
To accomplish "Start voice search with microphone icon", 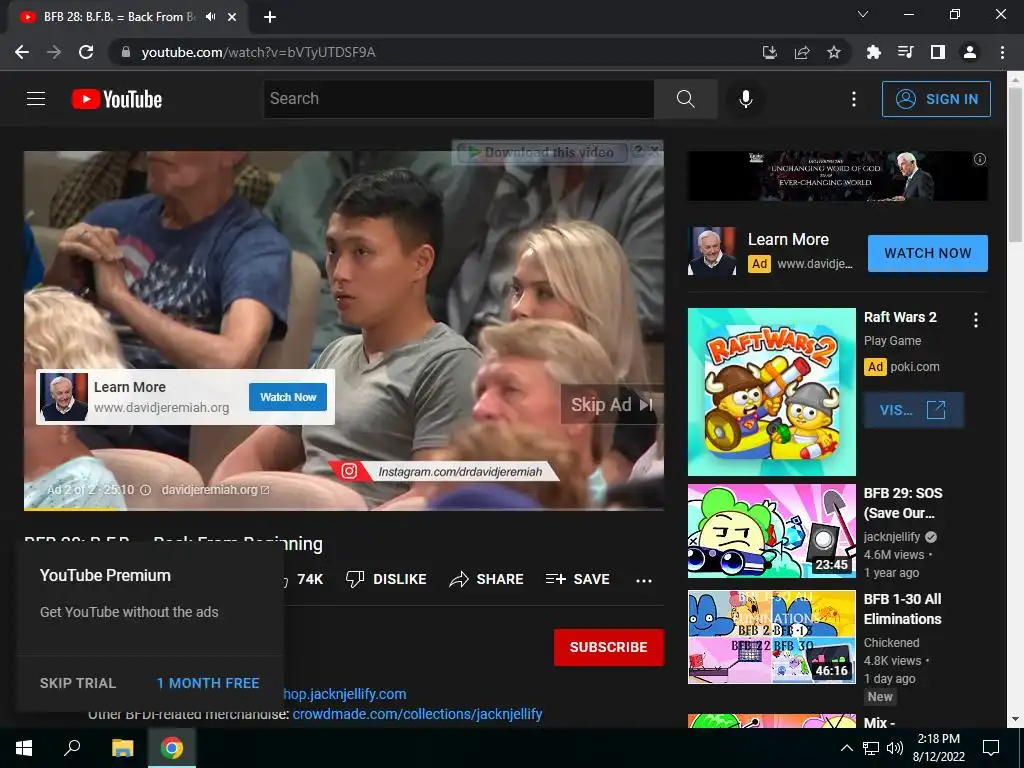I will (746, 99).
